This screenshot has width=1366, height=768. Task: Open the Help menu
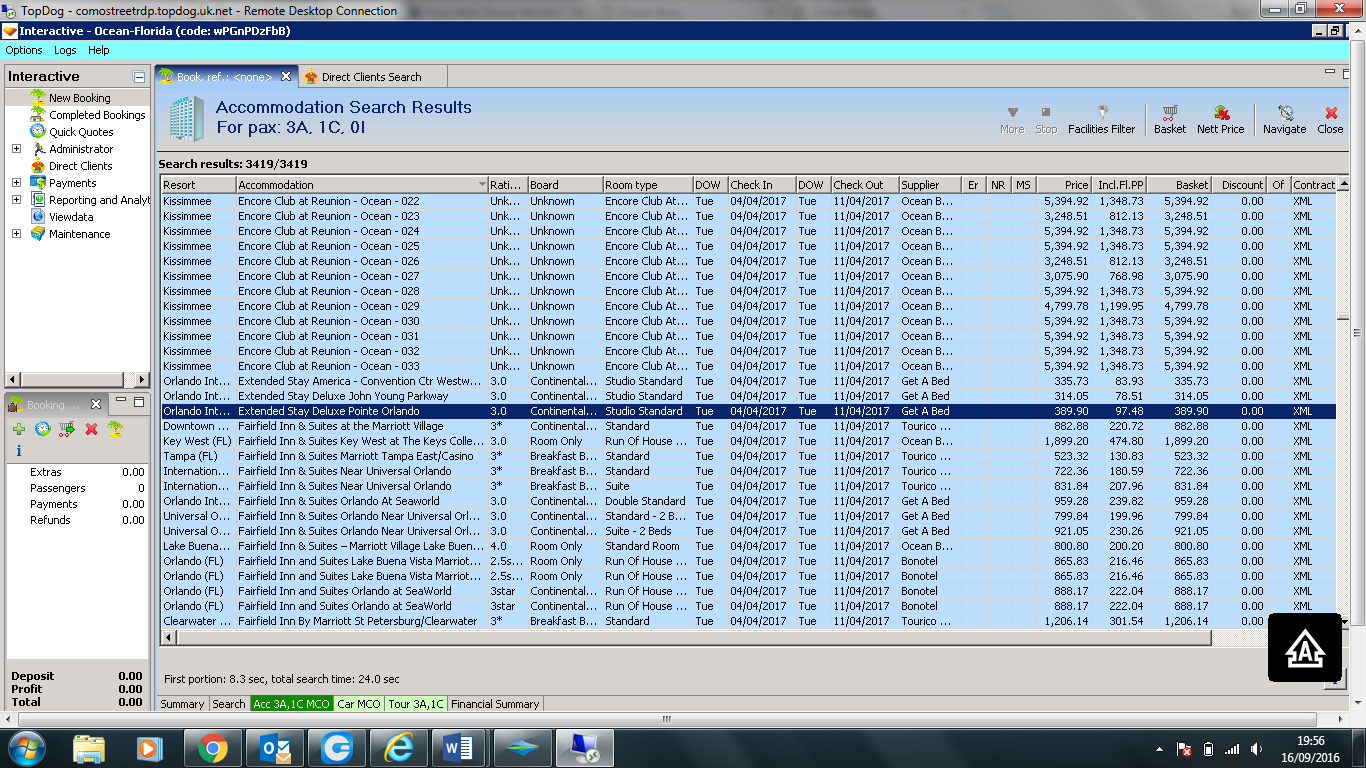(x=99, y=50)
